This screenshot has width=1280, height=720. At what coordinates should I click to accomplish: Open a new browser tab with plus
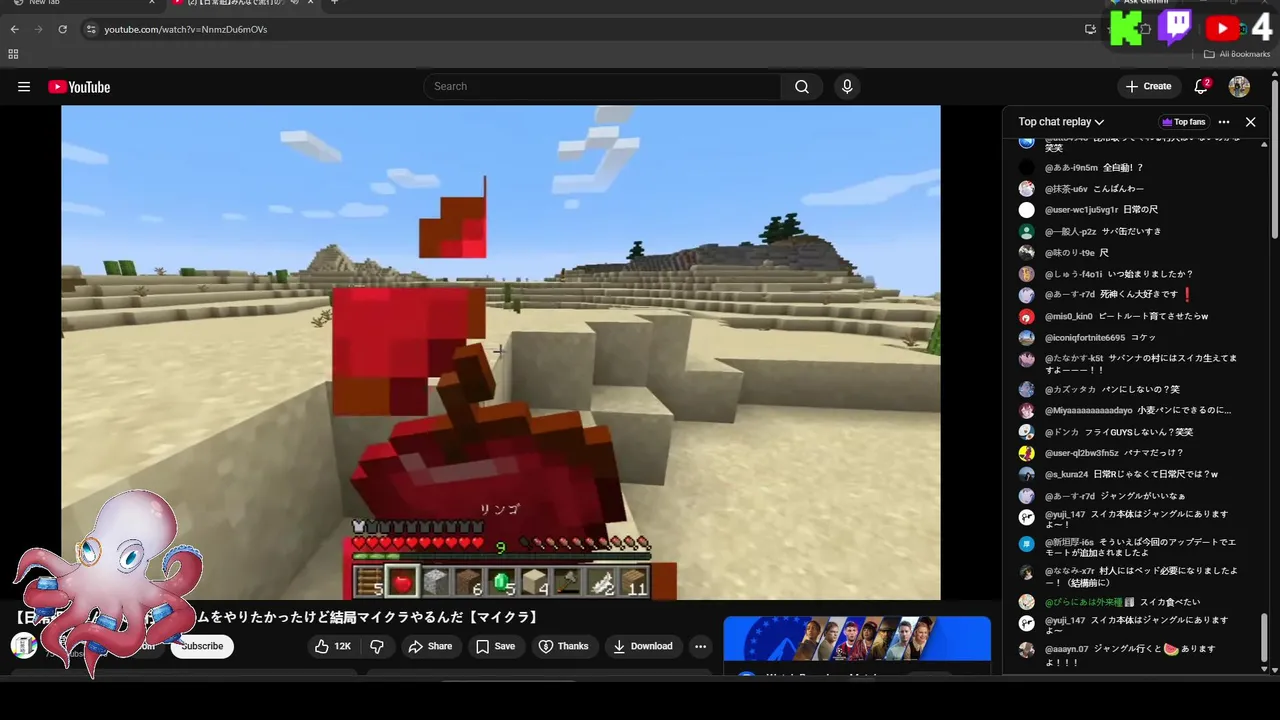pyautogui.click(x=334, y=3)
